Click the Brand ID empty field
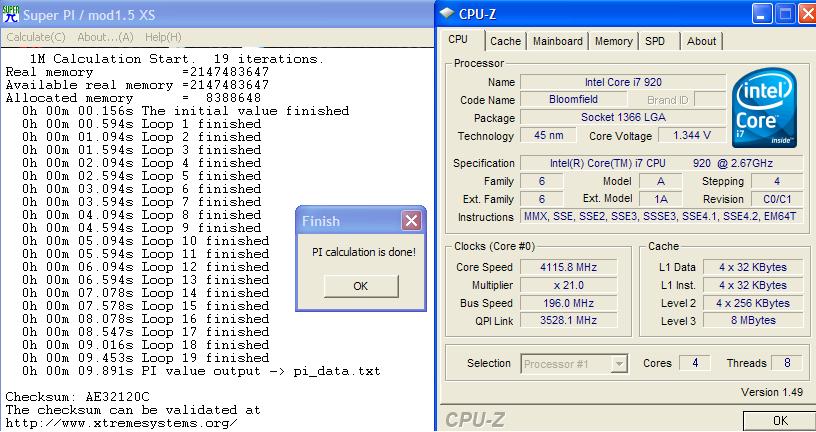 pos(710,99)
